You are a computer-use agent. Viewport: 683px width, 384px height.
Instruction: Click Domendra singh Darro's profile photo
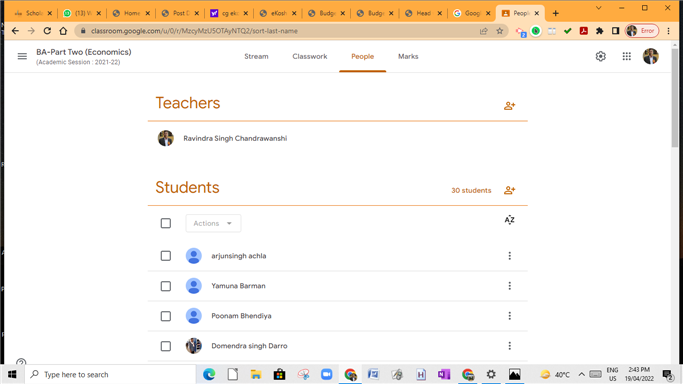click(x=193, y=346)
